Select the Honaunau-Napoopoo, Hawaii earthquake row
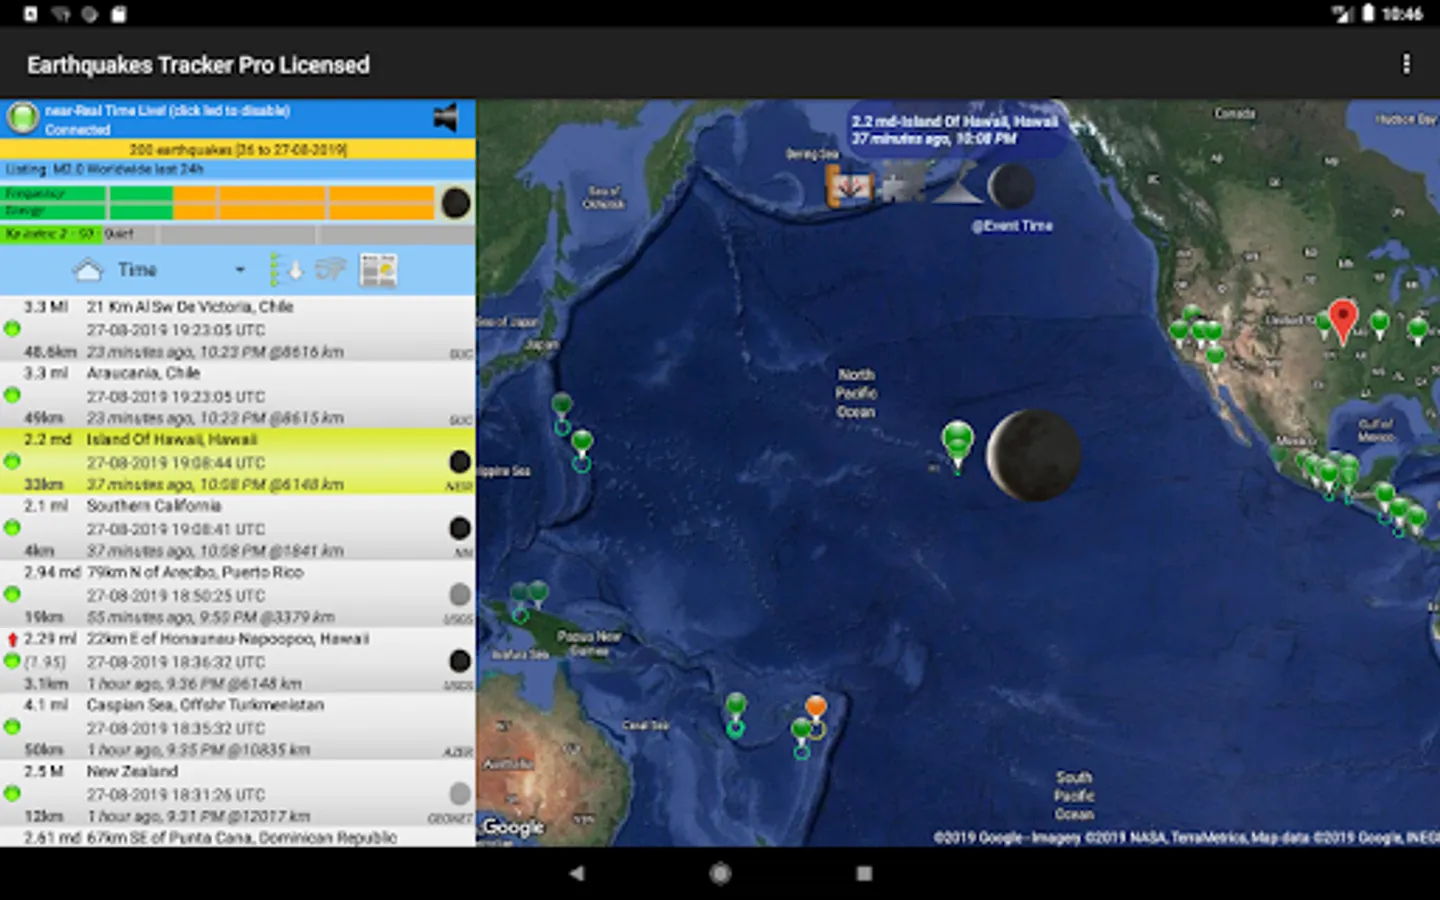1440x900 pixels. coord(238,660)
